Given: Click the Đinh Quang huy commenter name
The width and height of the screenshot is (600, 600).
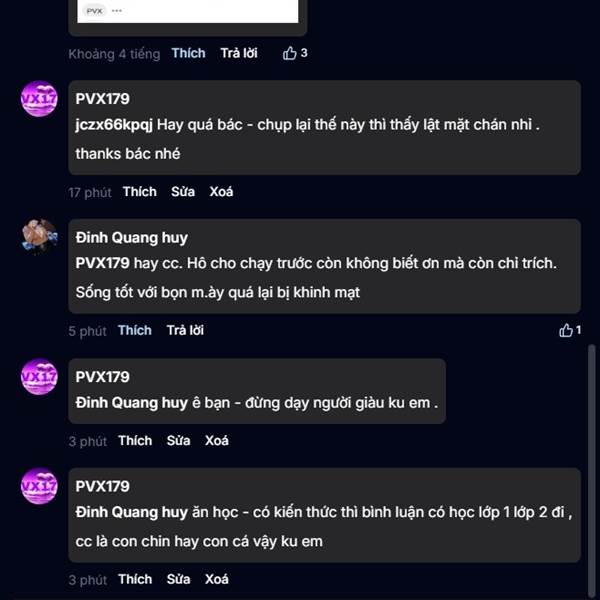Looking at the screenshot, I should pos(131,238).
